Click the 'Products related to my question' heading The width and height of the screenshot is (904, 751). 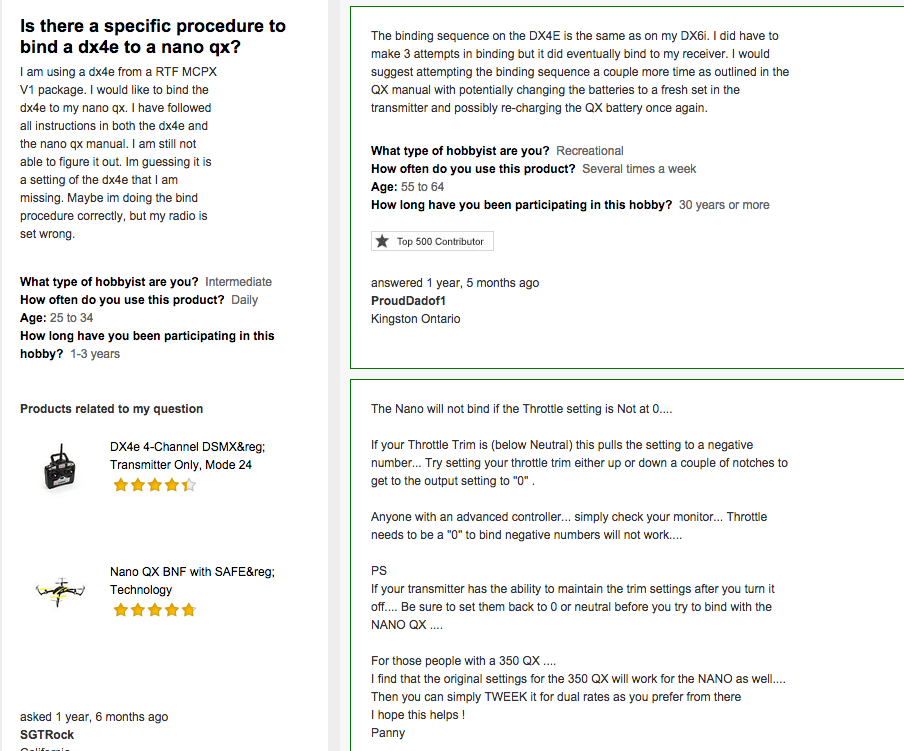[111, 409]
